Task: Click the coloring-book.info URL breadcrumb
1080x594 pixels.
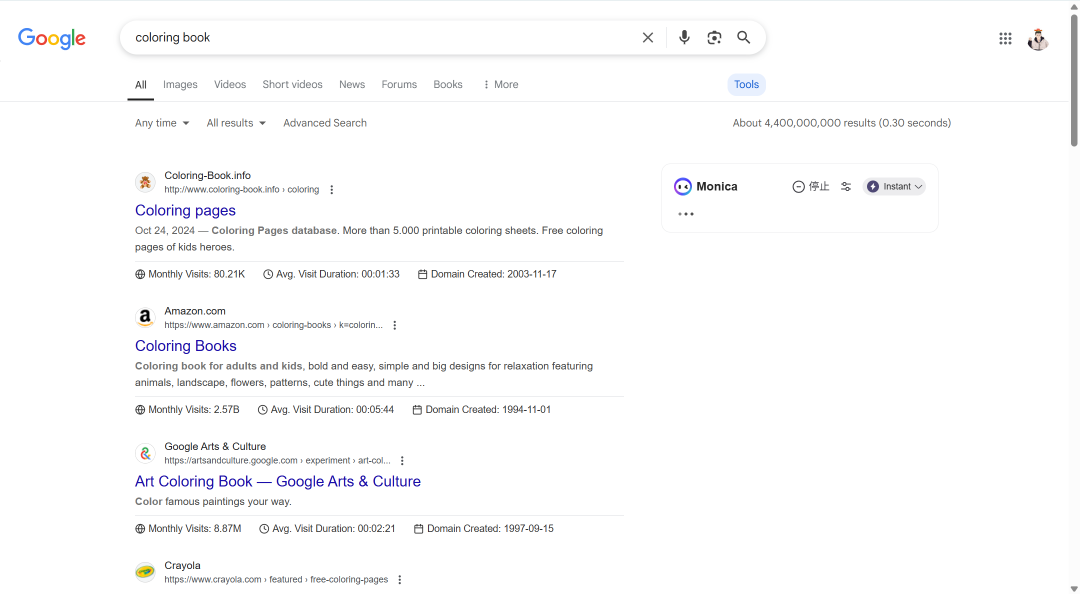Action: pos(242,190)
